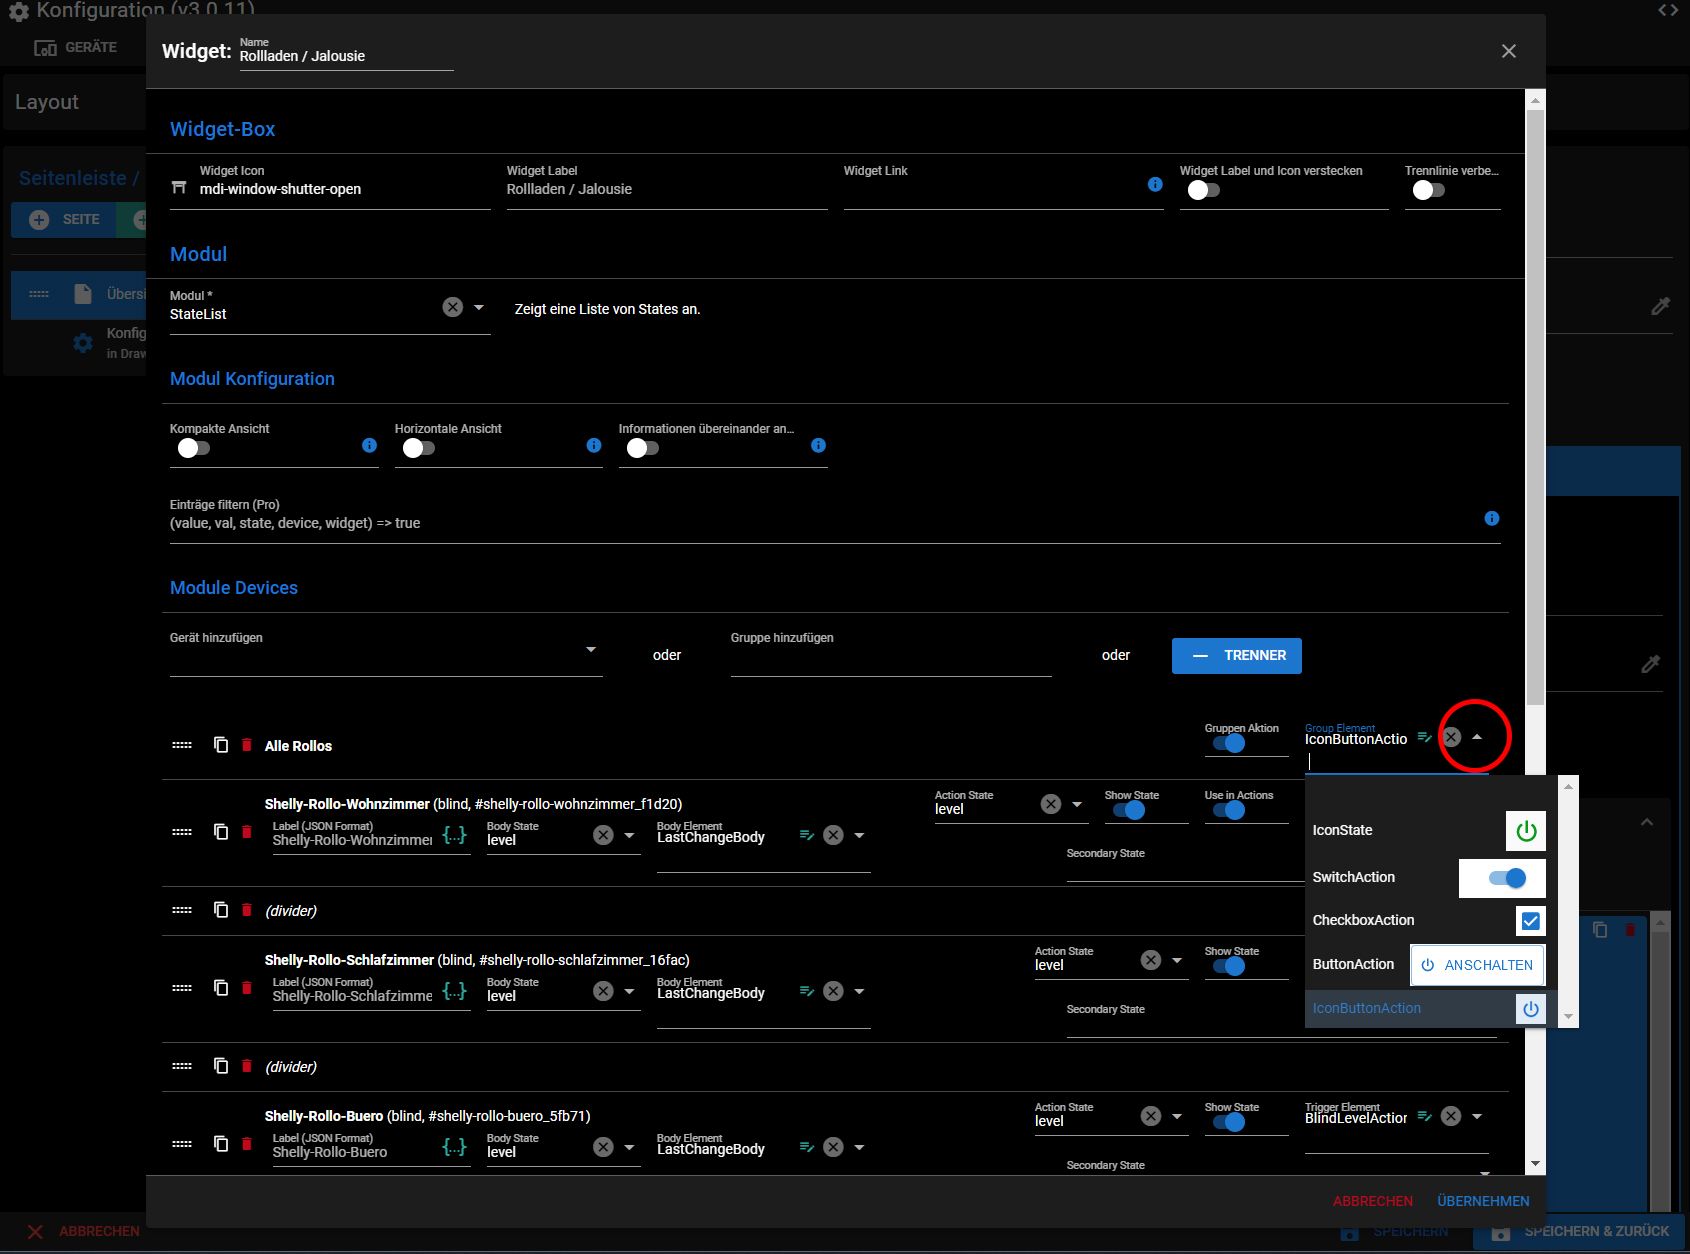Toggle Informationen übereinander anzeigen switch

643,448
